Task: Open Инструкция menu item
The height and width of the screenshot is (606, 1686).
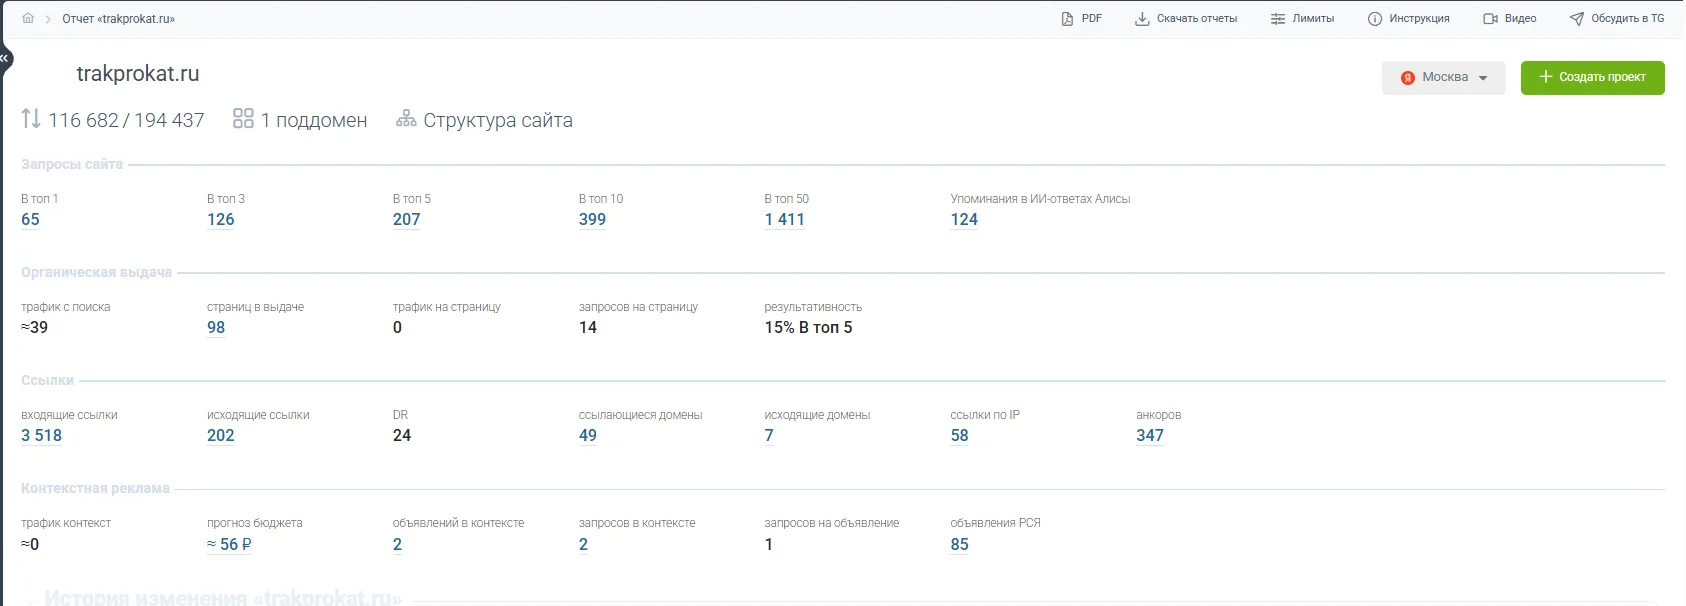Action: coord(1408,18)
